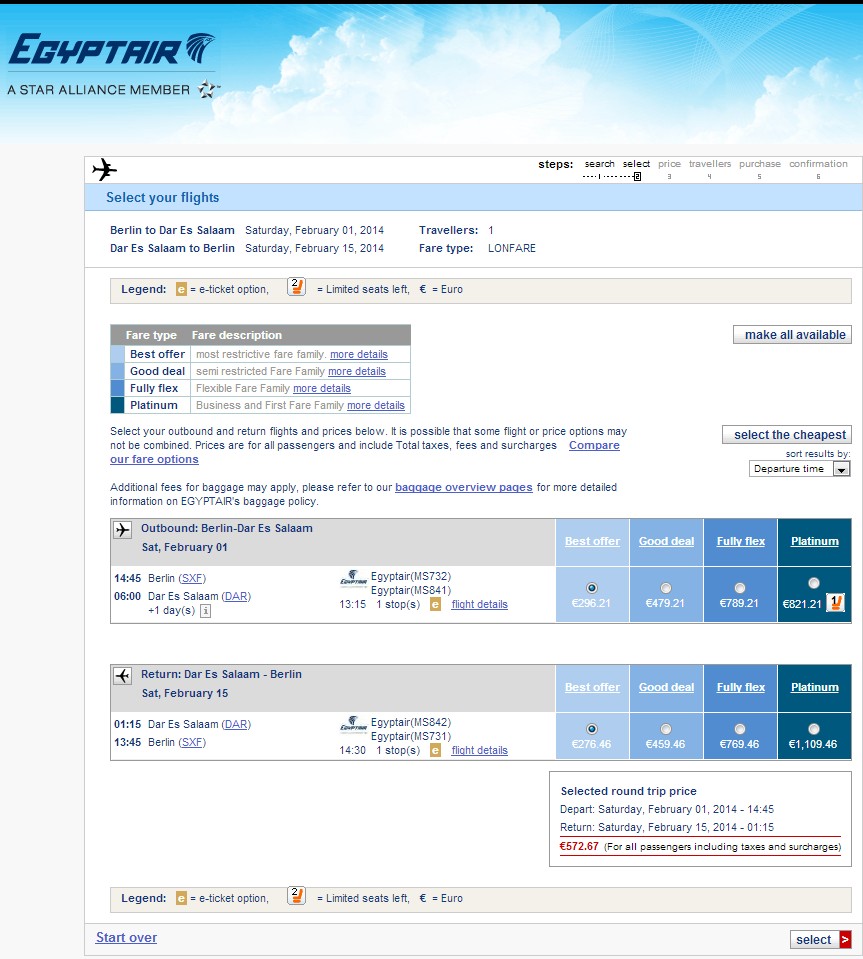Click select the cheapest button
863x959 pixels.
(787, 435)
